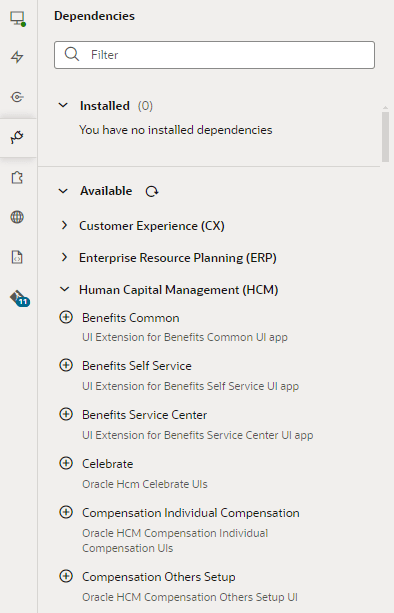Viewport: 394px width, 613px height.
Task: Select the Benefits Common title
Action: (131, 318)
